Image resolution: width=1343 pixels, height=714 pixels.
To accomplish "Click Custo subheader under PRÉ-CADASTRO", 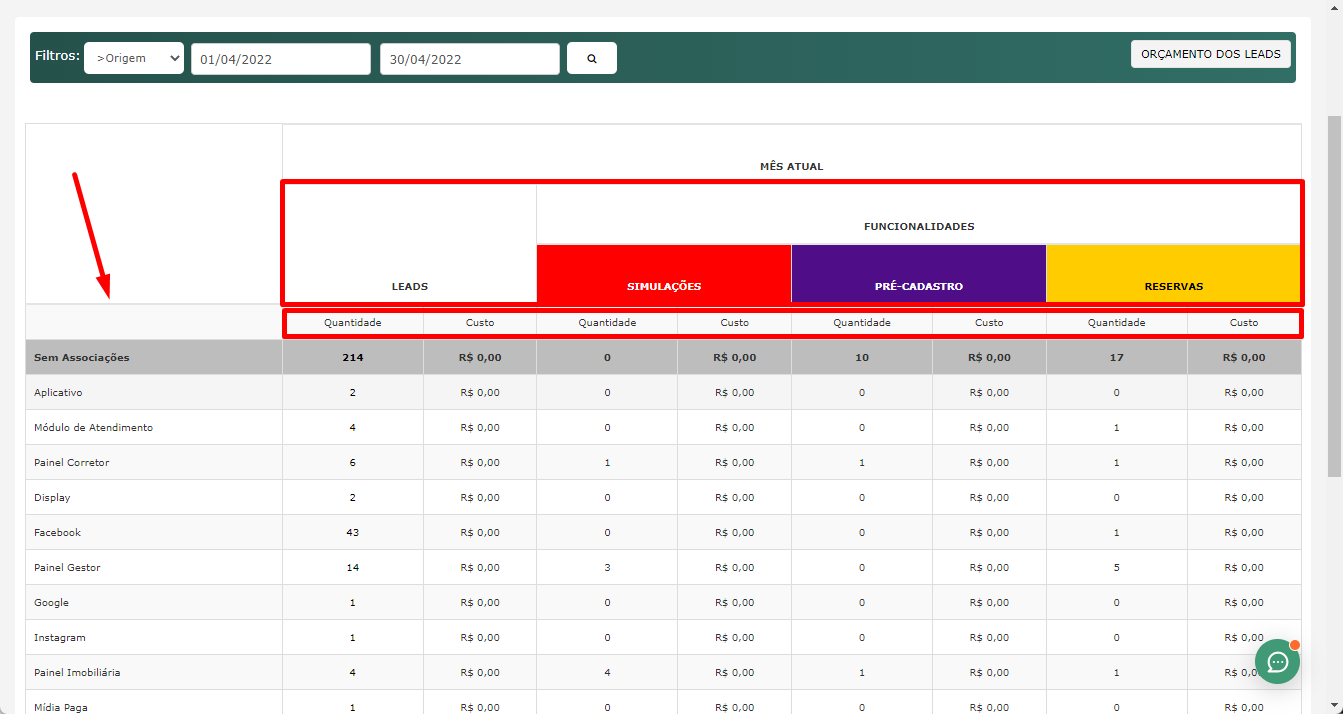I will pos(989,322).
